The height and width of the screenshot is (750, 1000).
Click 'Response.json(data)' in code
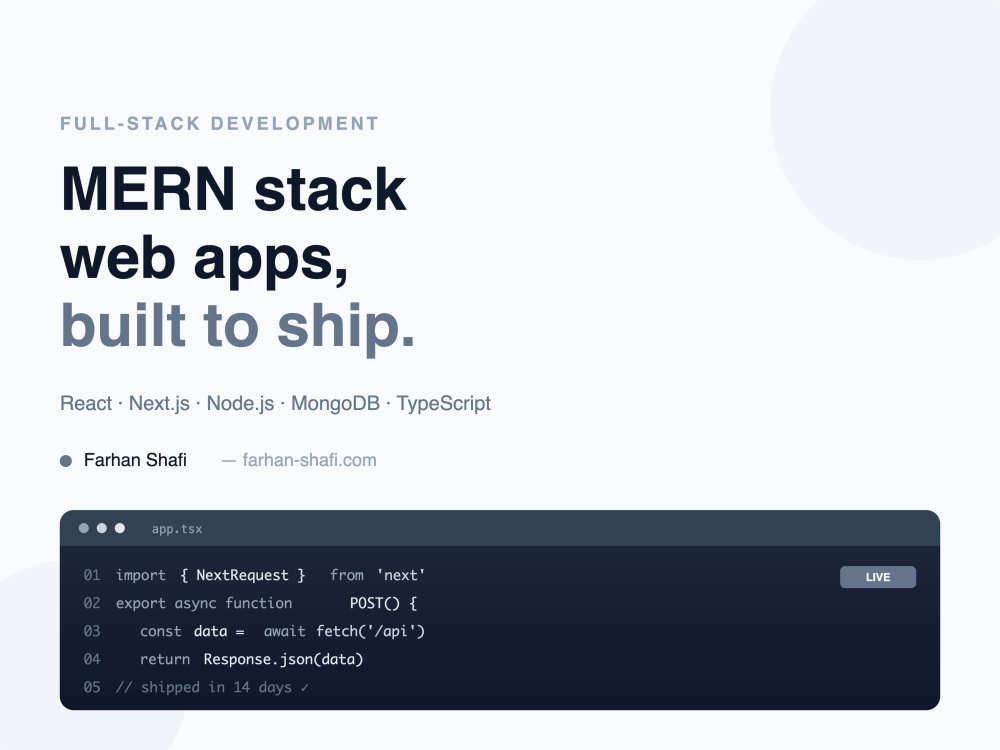[x=283, y=659]
